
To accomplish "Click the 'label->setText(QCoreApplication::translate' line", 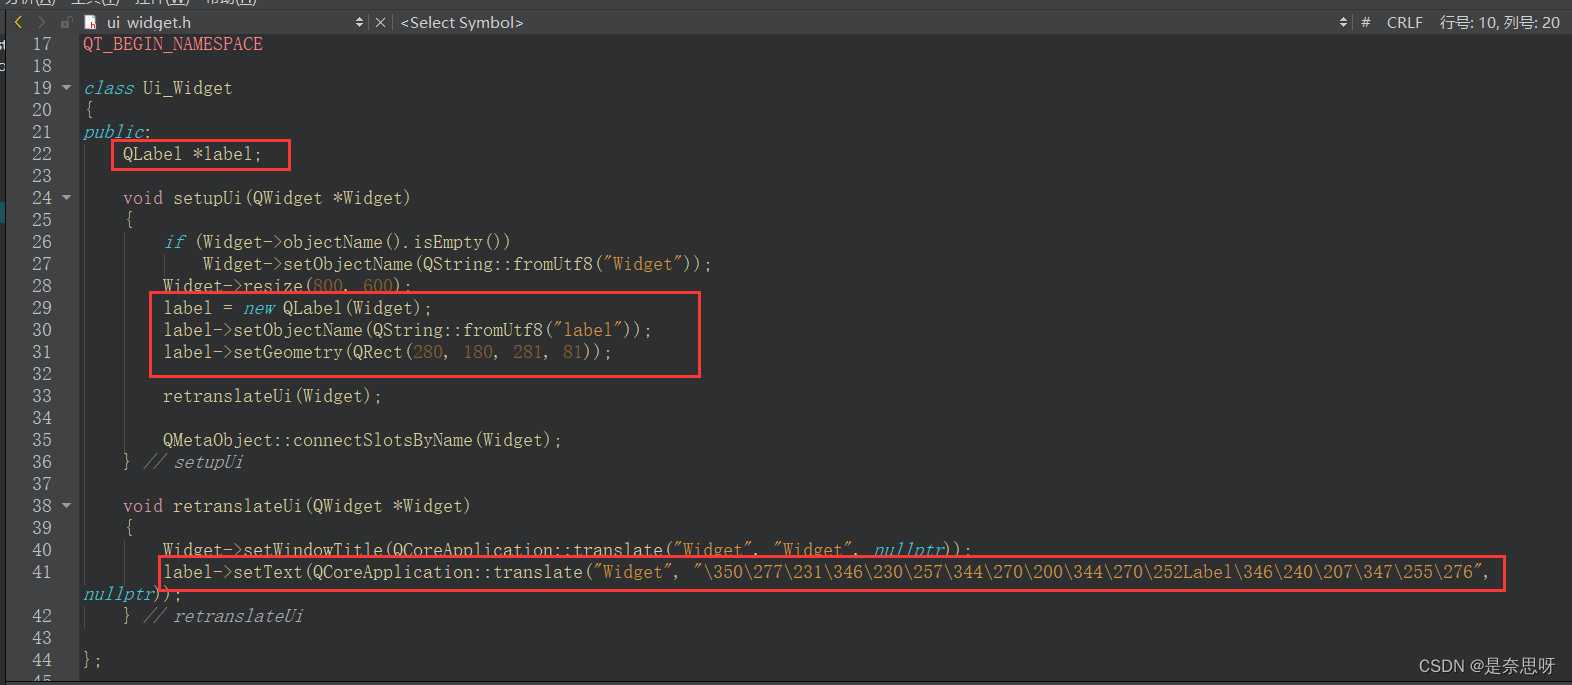I will tap(827, 572).
